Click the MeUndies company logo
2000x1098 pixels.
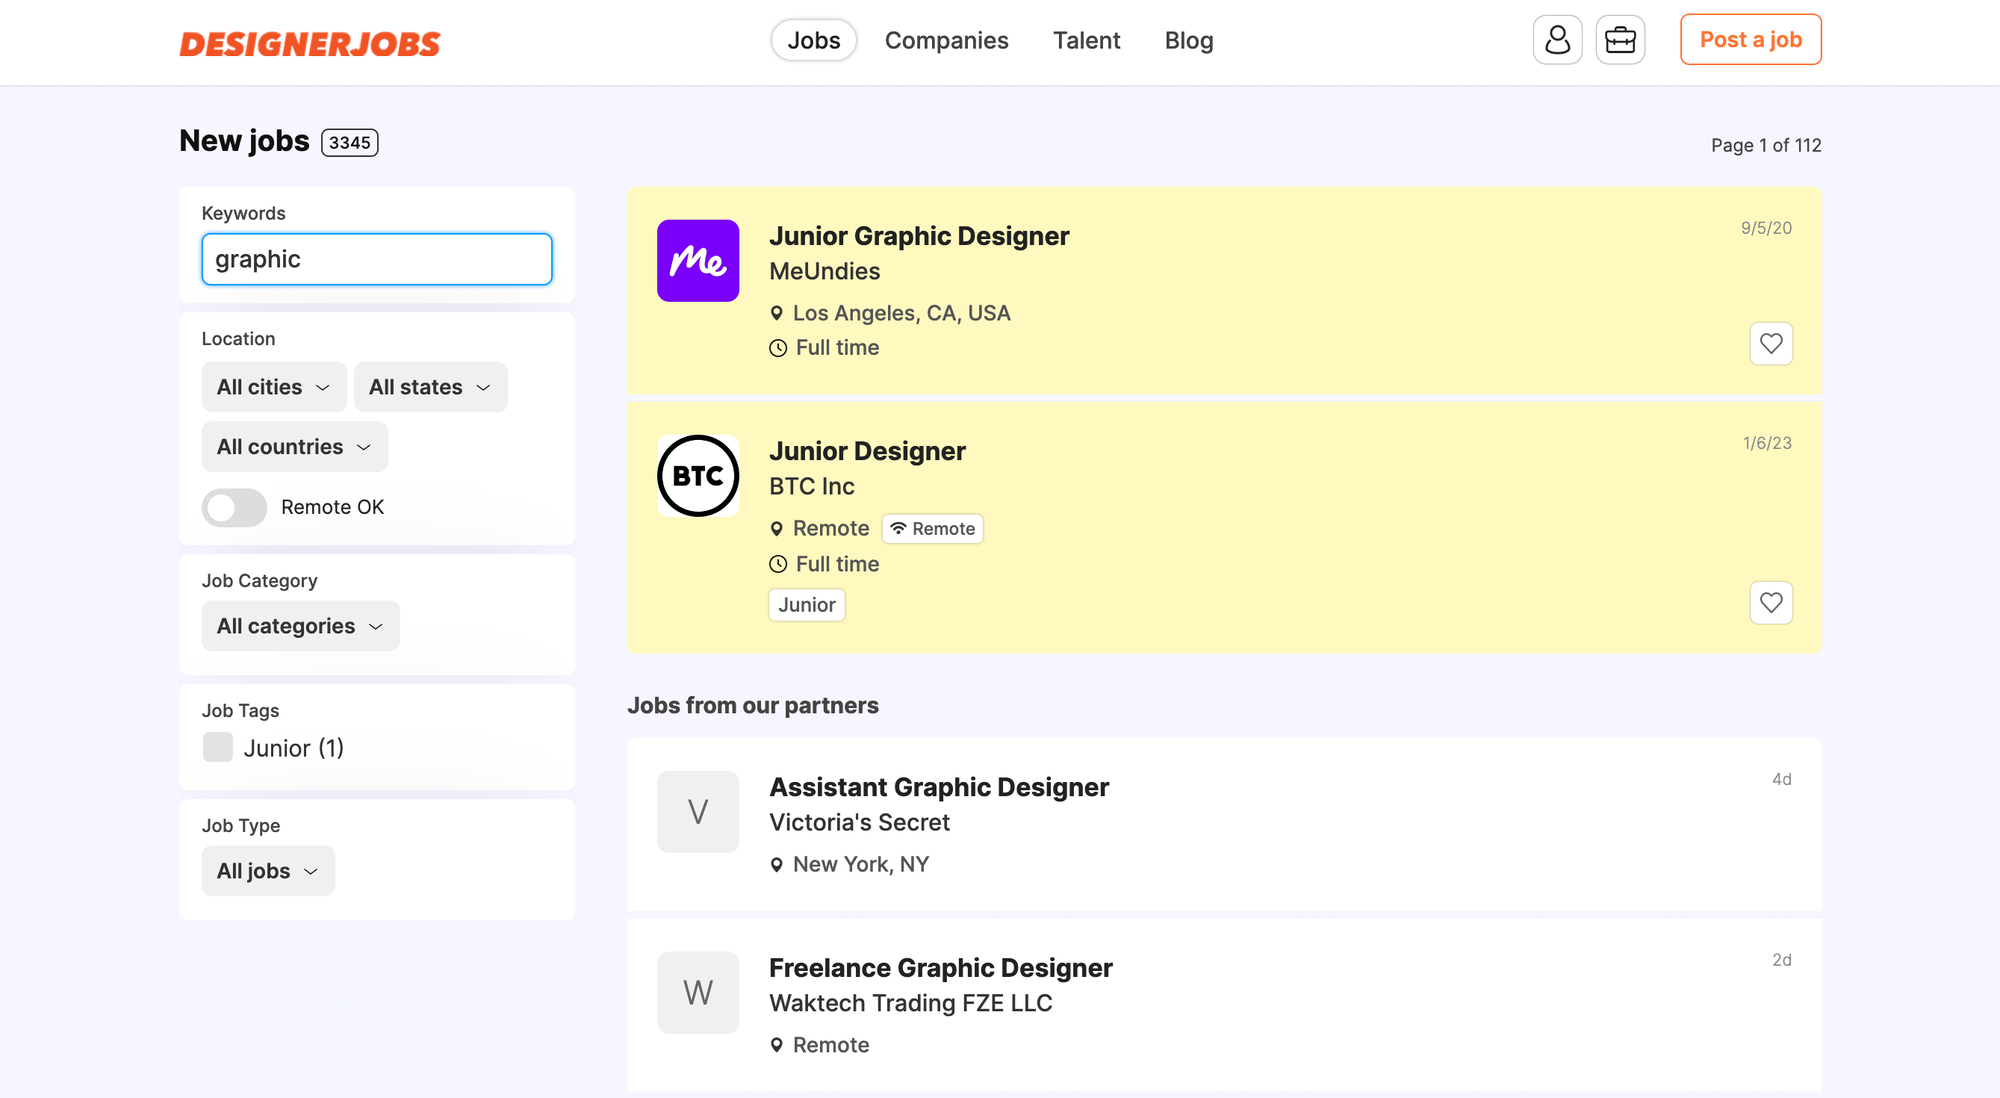pos(697,261)
